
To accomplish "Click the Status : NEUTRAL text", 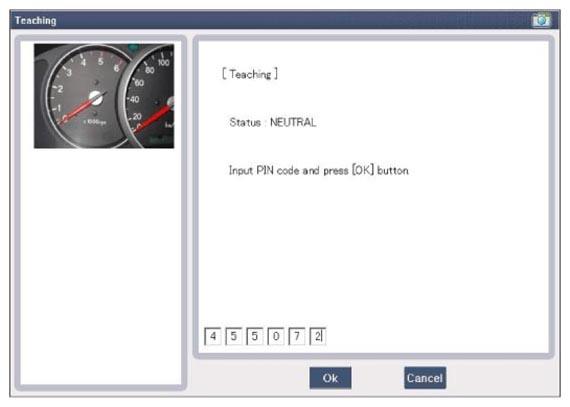I will pyautogui.click(x=273, y=122).
